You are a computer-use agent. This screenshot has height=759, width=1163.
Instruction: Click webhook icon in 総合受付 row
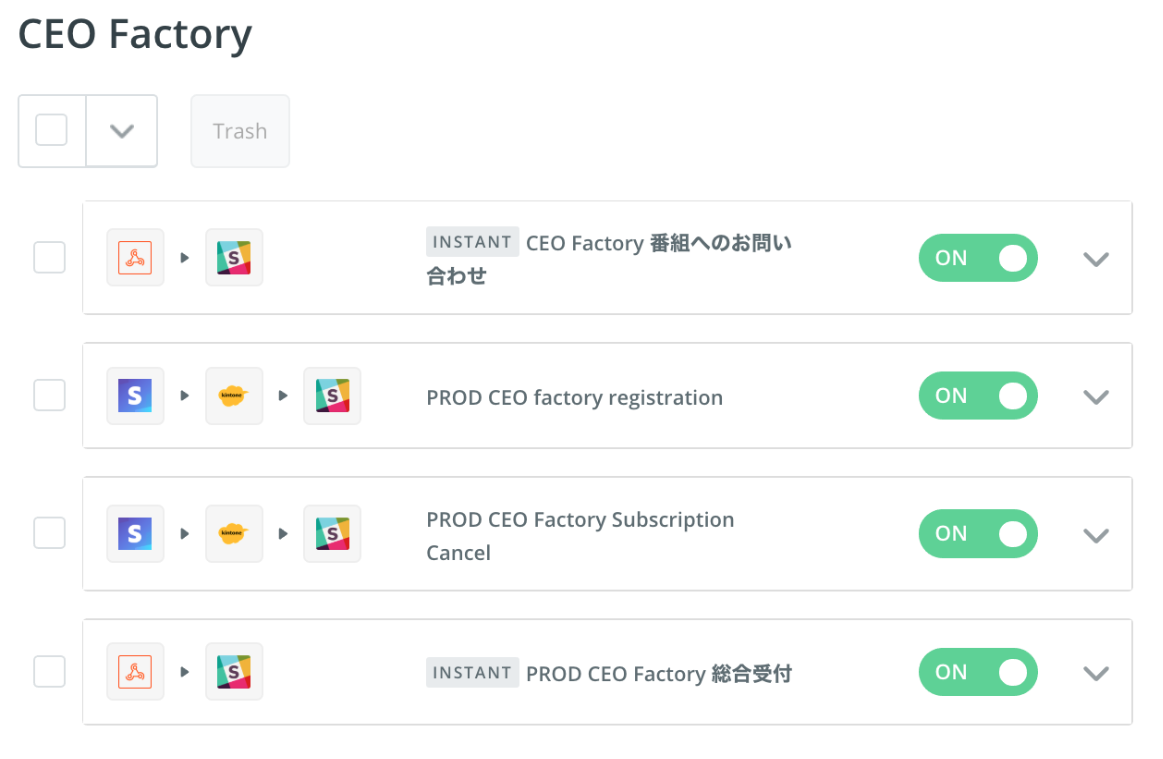click(x=135, y=671)
